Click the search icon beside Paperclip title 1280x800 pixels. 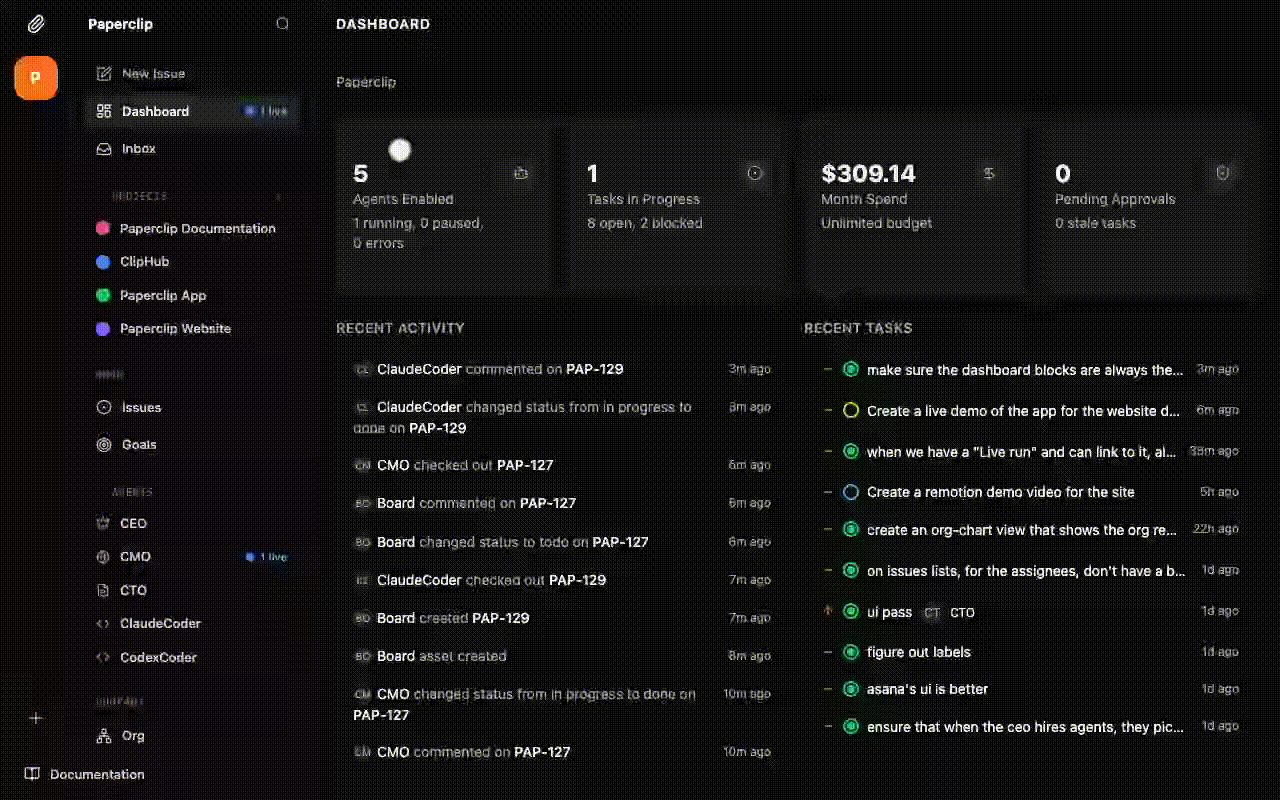(282, 24)
